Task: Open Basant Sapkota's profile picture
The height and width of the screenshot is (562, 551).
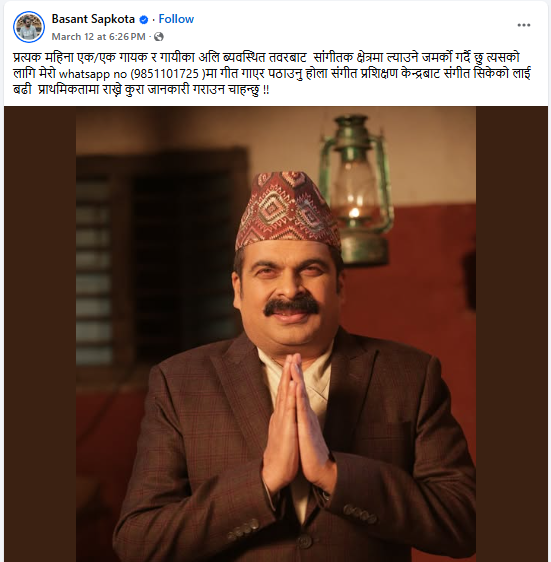Action: coord(29,27)
